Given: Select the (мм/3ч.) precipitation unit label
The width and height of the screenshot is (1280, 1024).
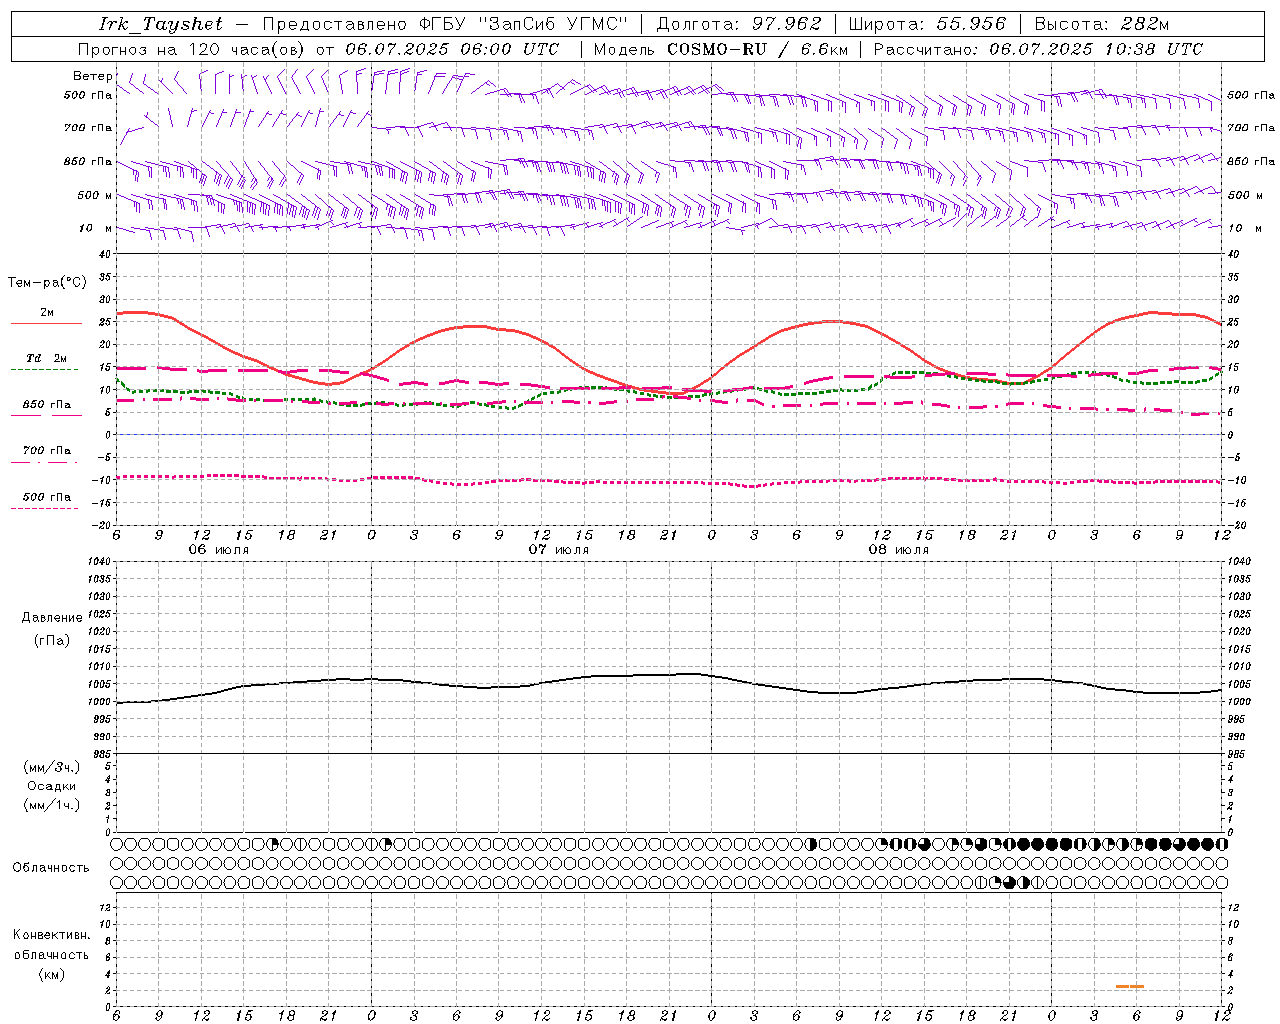Looking at the screenshot, I should click(x=52, y=767).
